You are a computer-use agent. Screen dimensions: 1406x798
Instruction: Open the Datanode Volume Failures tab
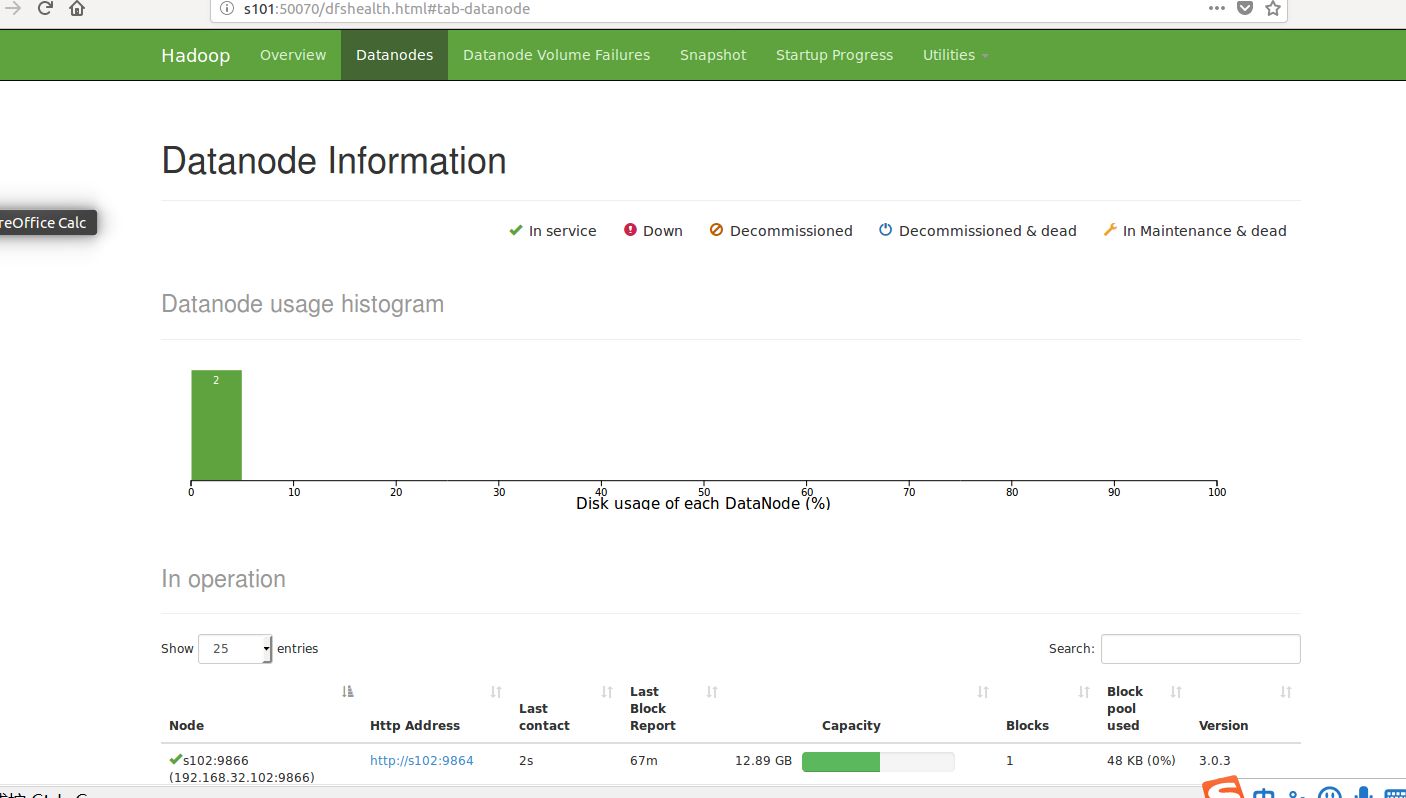pyautogui.click(x=556, y=55)
